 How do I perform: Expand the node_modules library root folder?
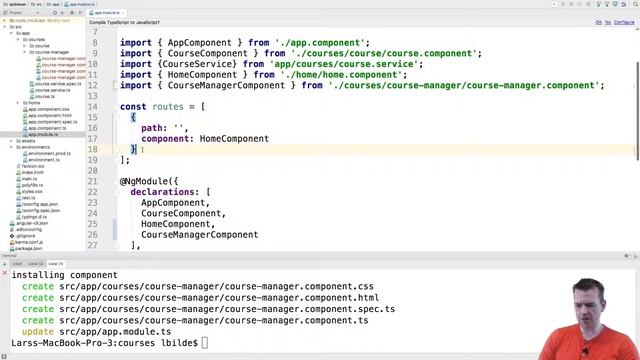click(x=4, y=20)
